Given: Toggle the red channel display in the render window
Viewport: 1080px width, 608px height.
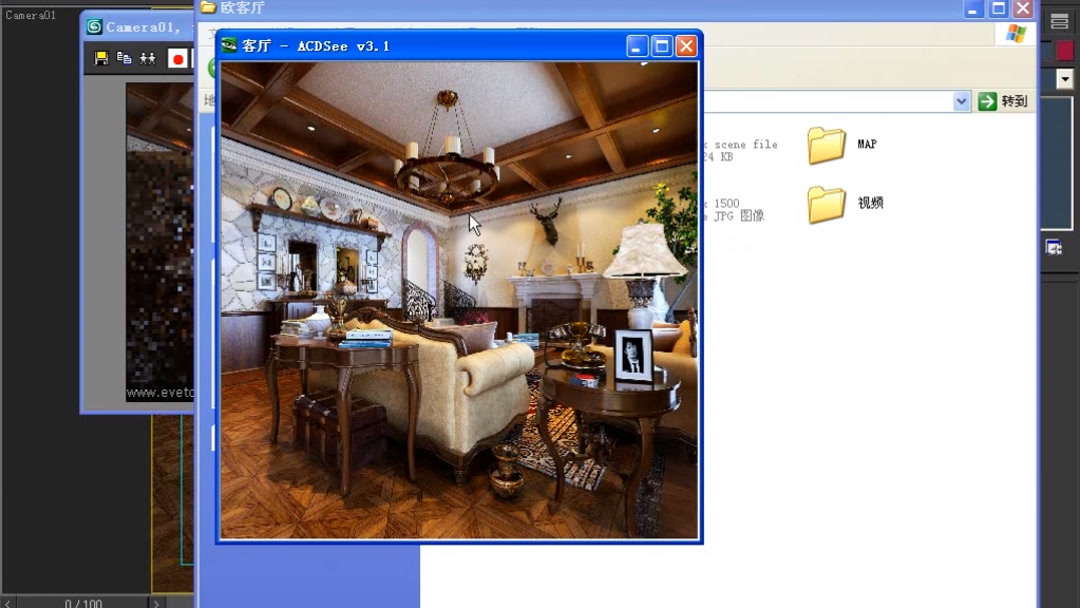Looking at the screenshot, I should tap(178, 59).
